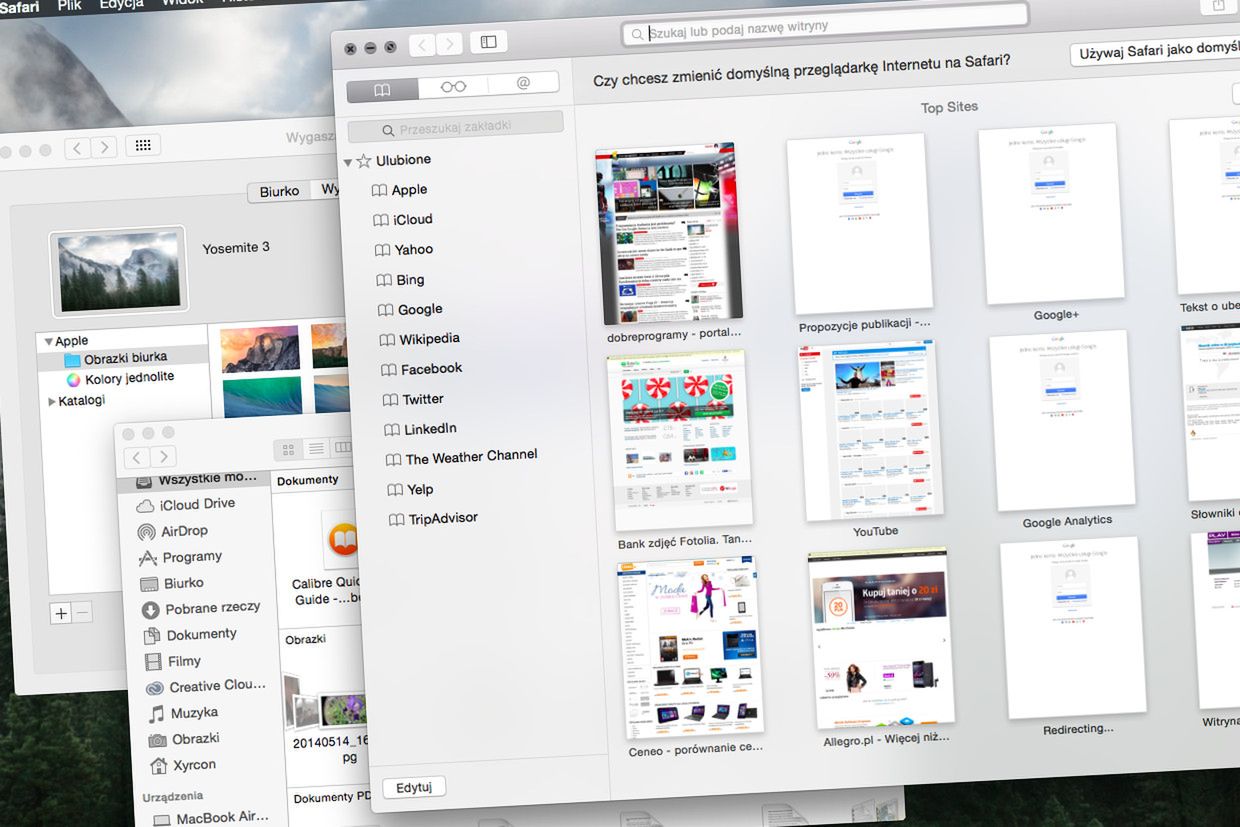Click the Edytuj button in bookmarks sidebar

[x=414, y=787]
